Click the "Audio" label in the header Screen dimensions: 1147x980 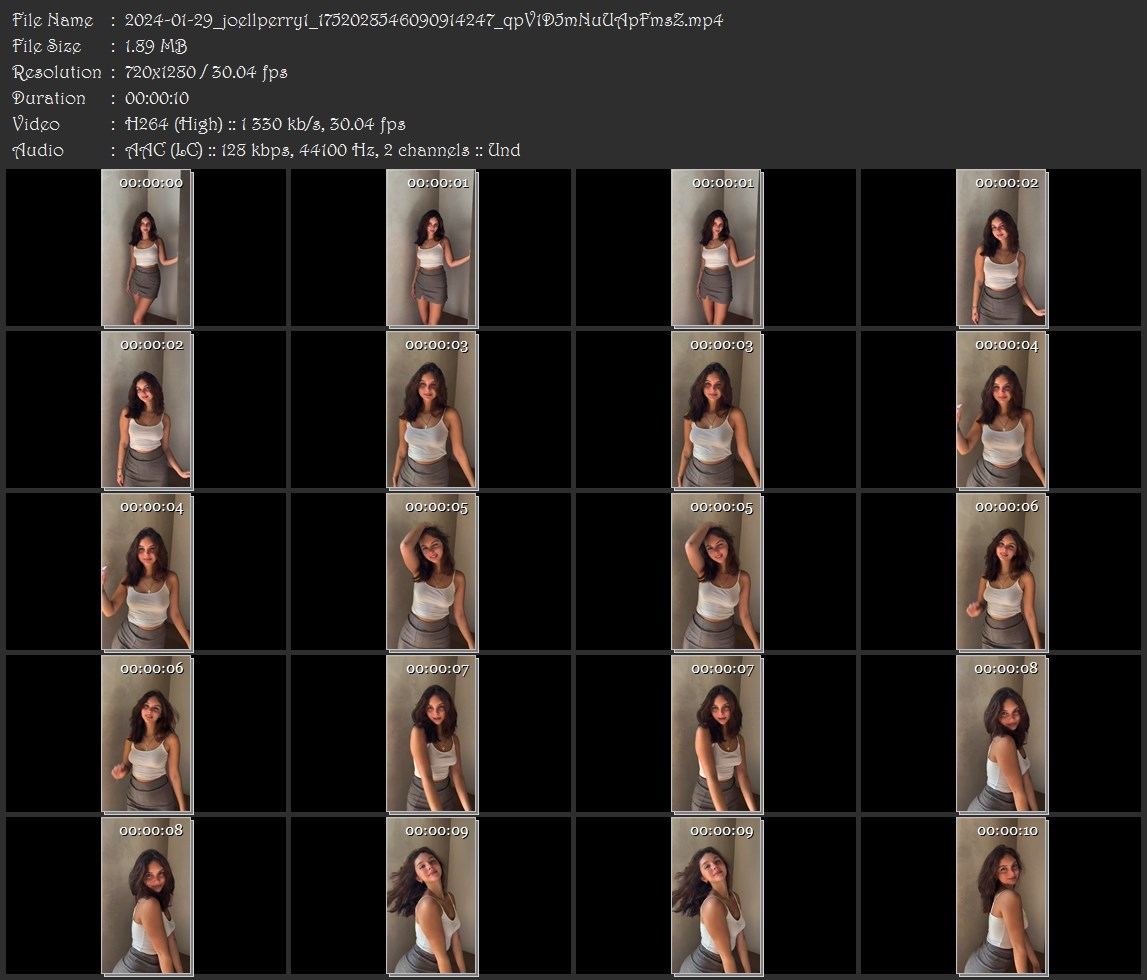38,151
